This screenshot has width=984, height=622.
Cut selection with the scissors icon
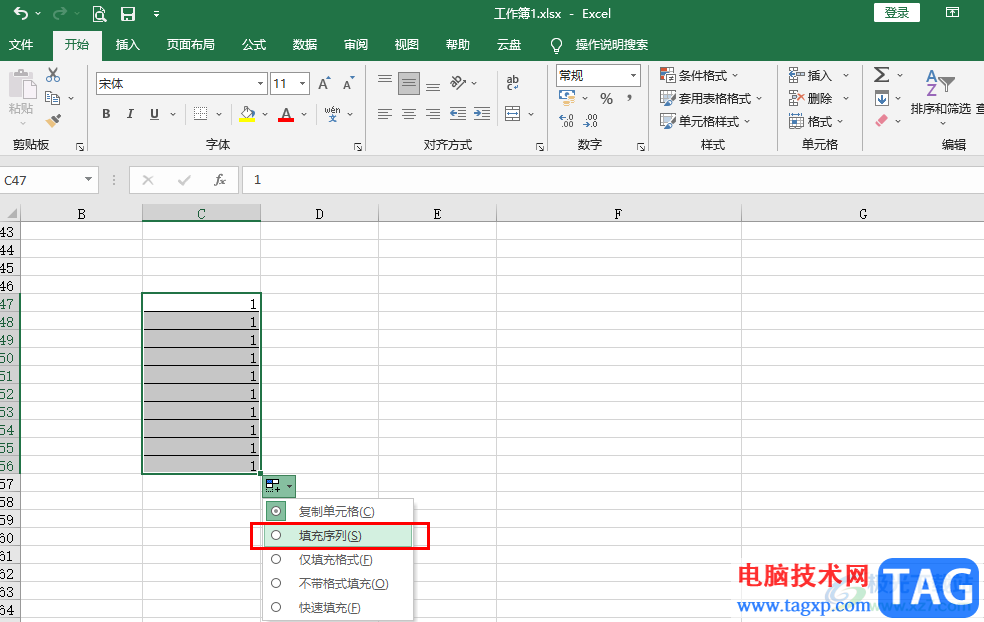click(53, 75)
